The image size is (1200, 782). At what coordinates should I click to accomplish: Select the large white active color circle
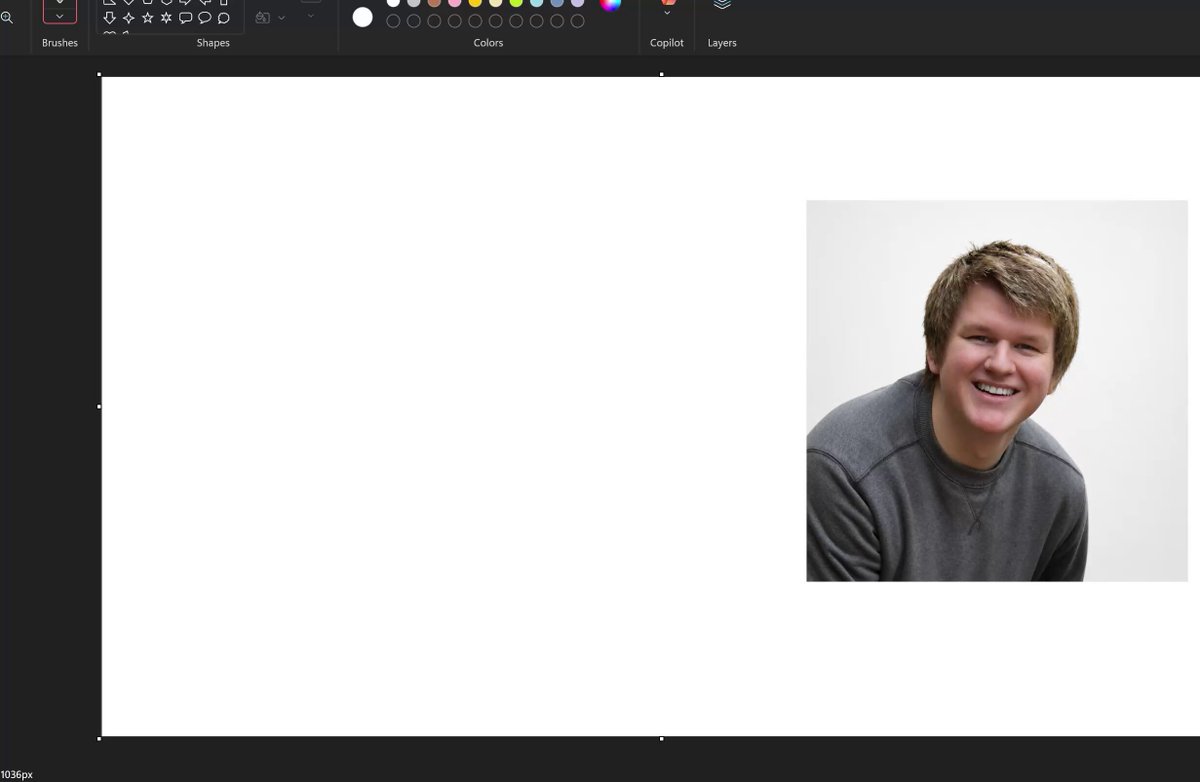click(x=363, y=17)
